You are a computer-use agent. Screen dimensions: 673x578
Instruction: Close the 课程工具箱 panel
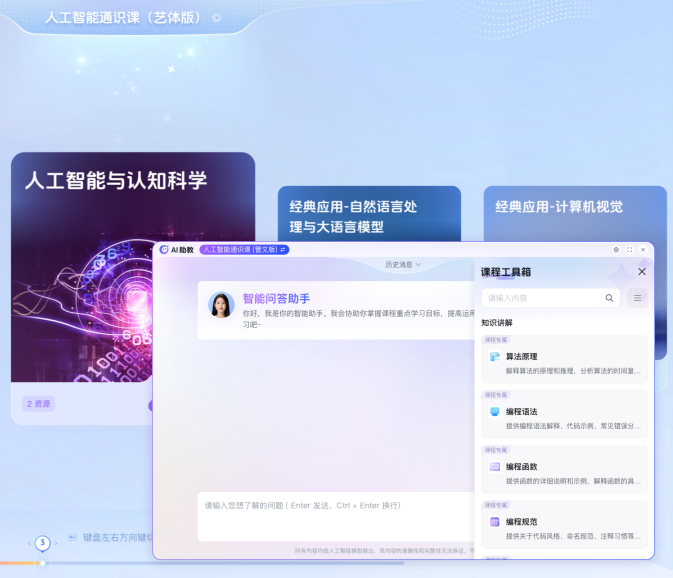point(642,272)
